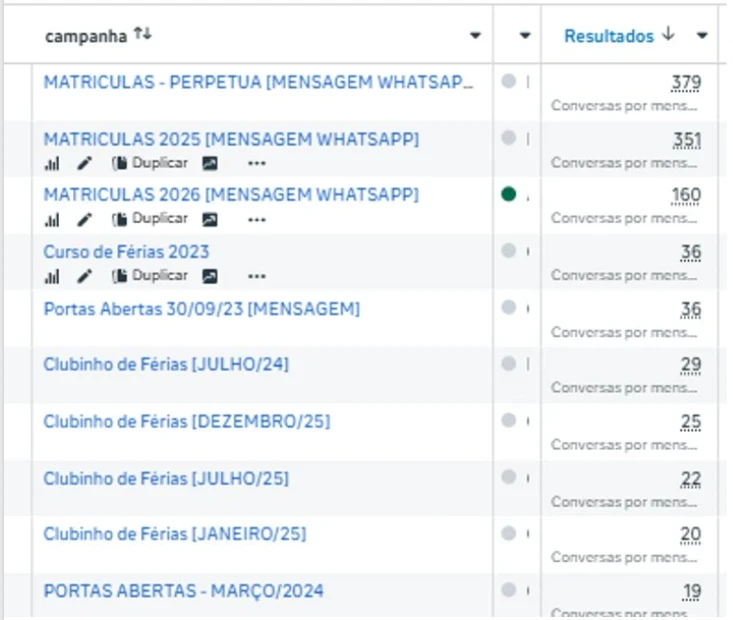This screenshot has height=620, width=733.
Task: Toggle status of MATRICULAS 2026 campaign
Action: click(509, 194)
